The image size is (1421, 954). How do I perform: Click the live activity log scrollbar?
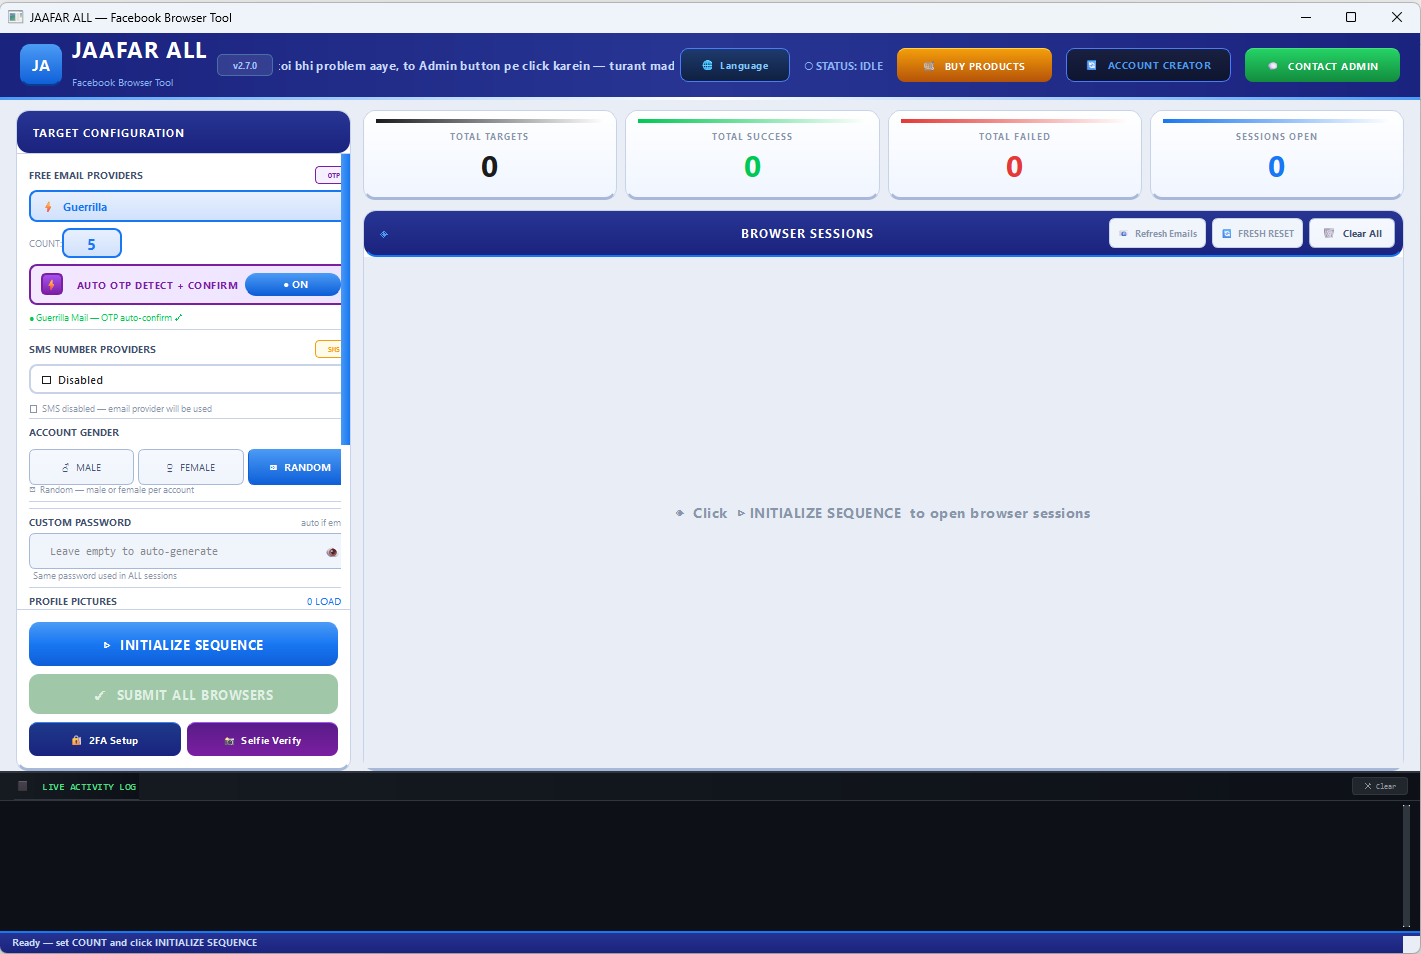click(1406, 866)
